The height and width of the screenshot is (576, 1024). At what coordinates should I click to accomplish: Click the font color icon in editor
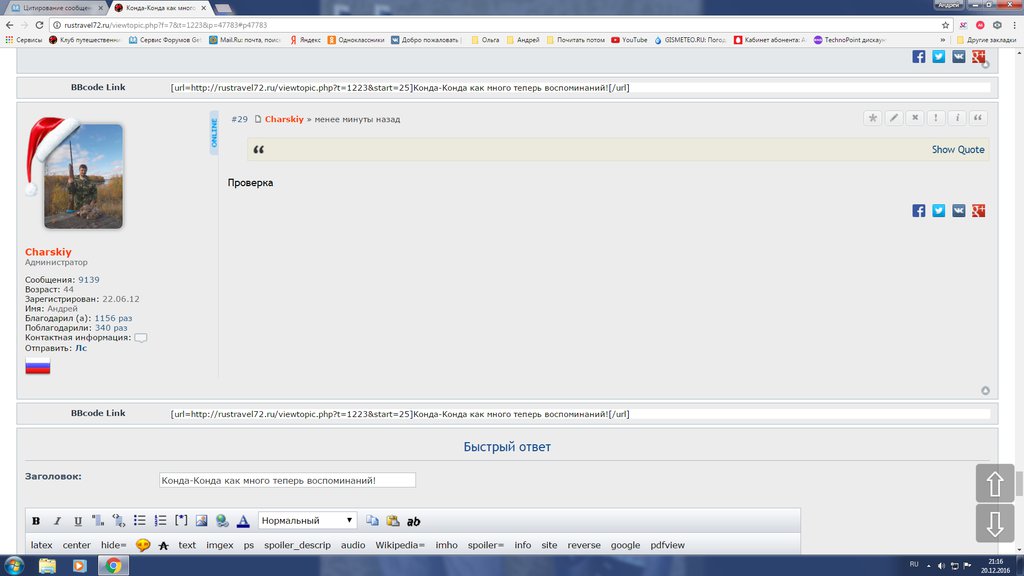(242, 521)
